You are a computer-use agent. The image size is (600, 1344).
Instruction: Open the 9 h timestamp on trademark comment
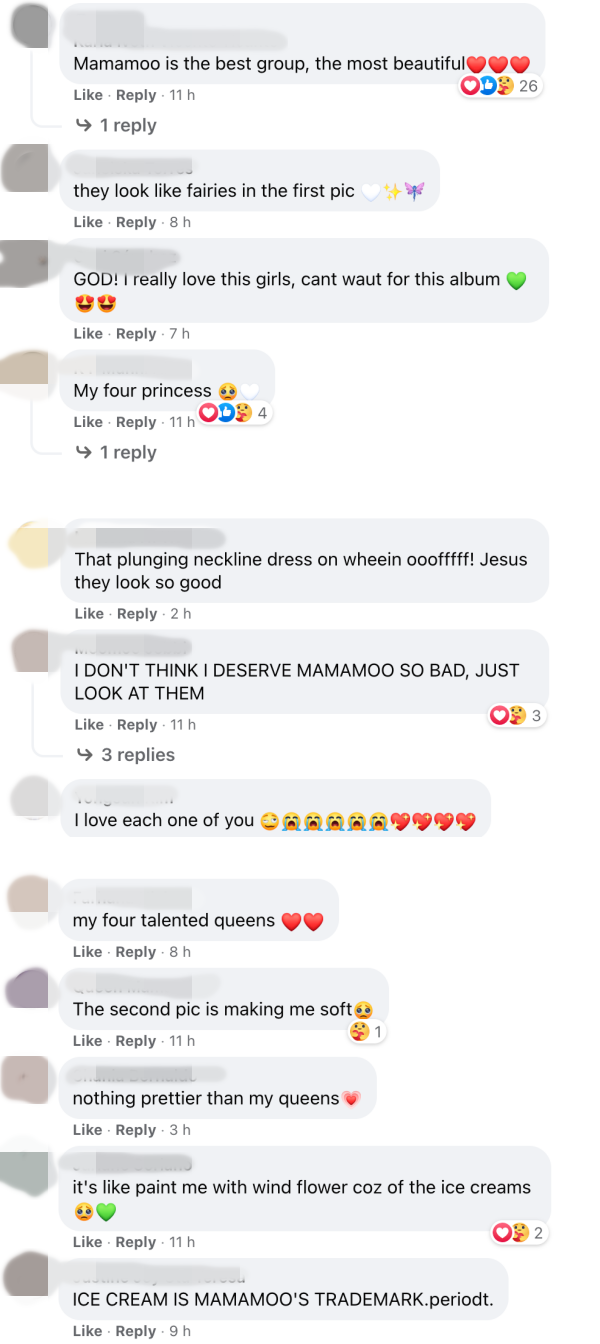click(180, 1331)
